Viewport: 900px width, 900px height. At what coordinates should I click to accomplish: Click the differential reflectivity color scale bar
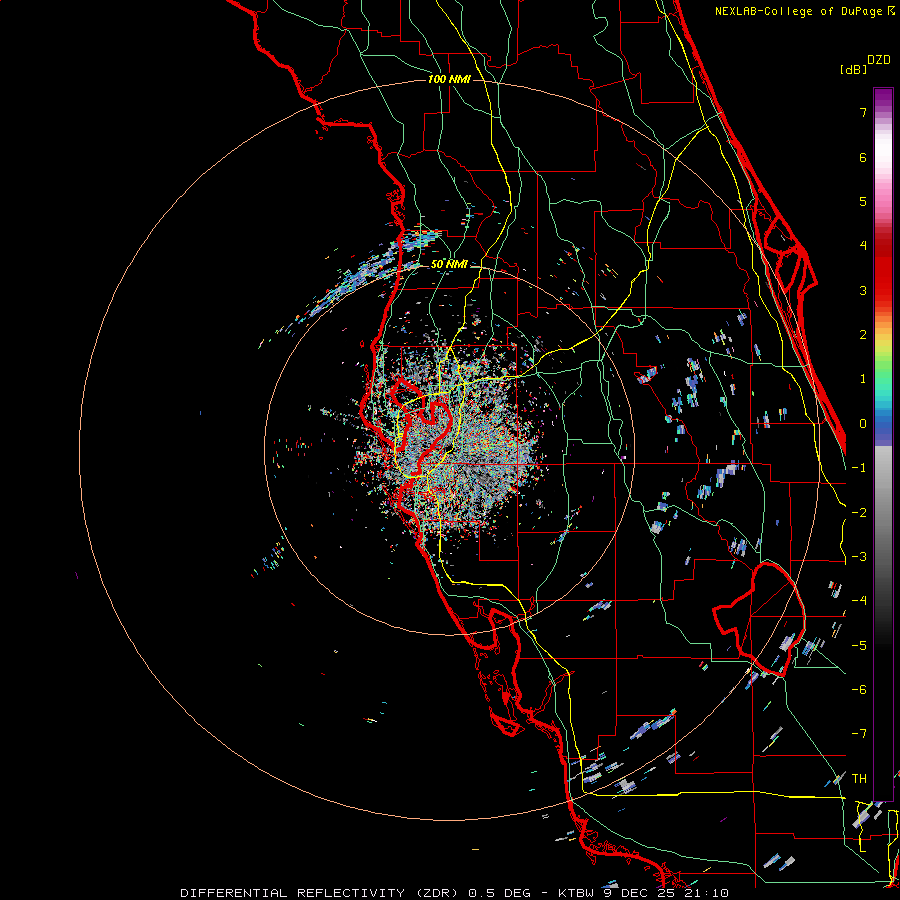[x=883, y=444]
